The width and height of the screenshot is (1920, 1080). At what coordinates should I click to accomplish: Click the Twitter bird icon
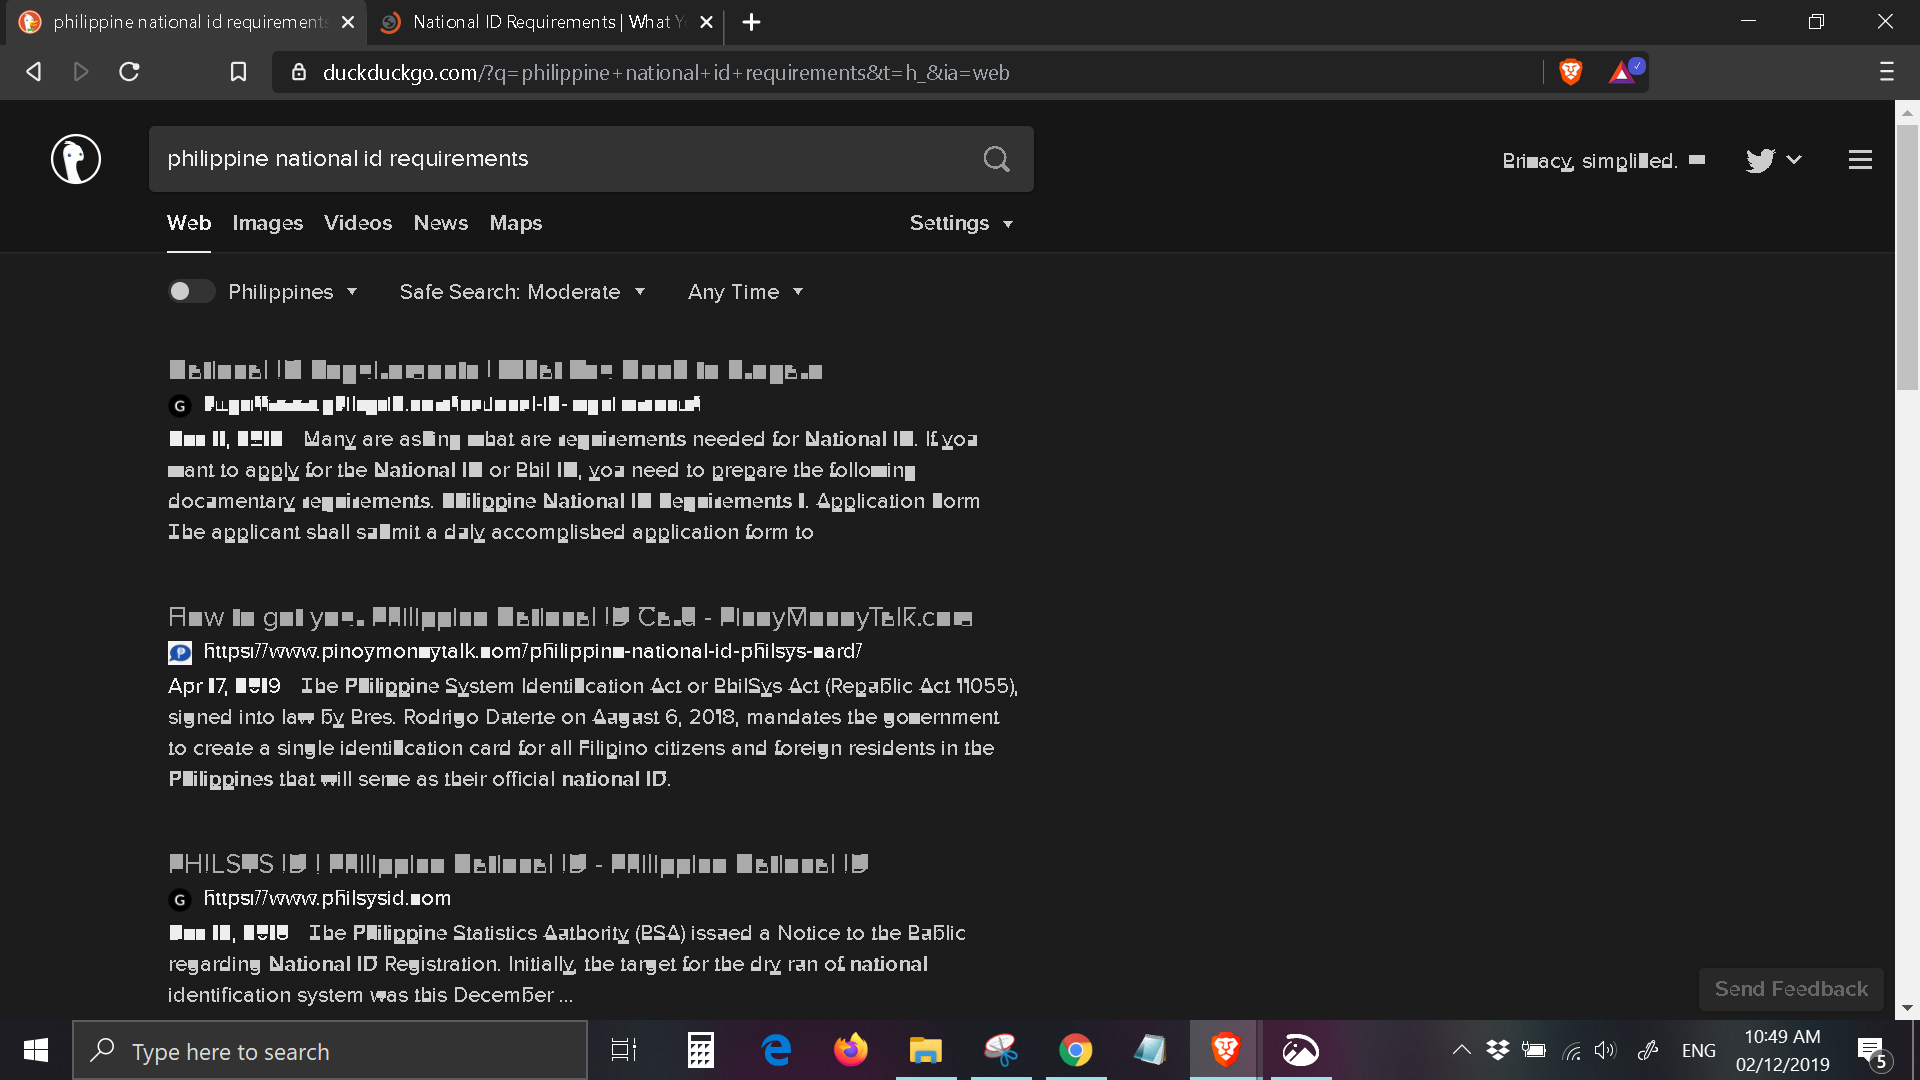coord(1759,160)
